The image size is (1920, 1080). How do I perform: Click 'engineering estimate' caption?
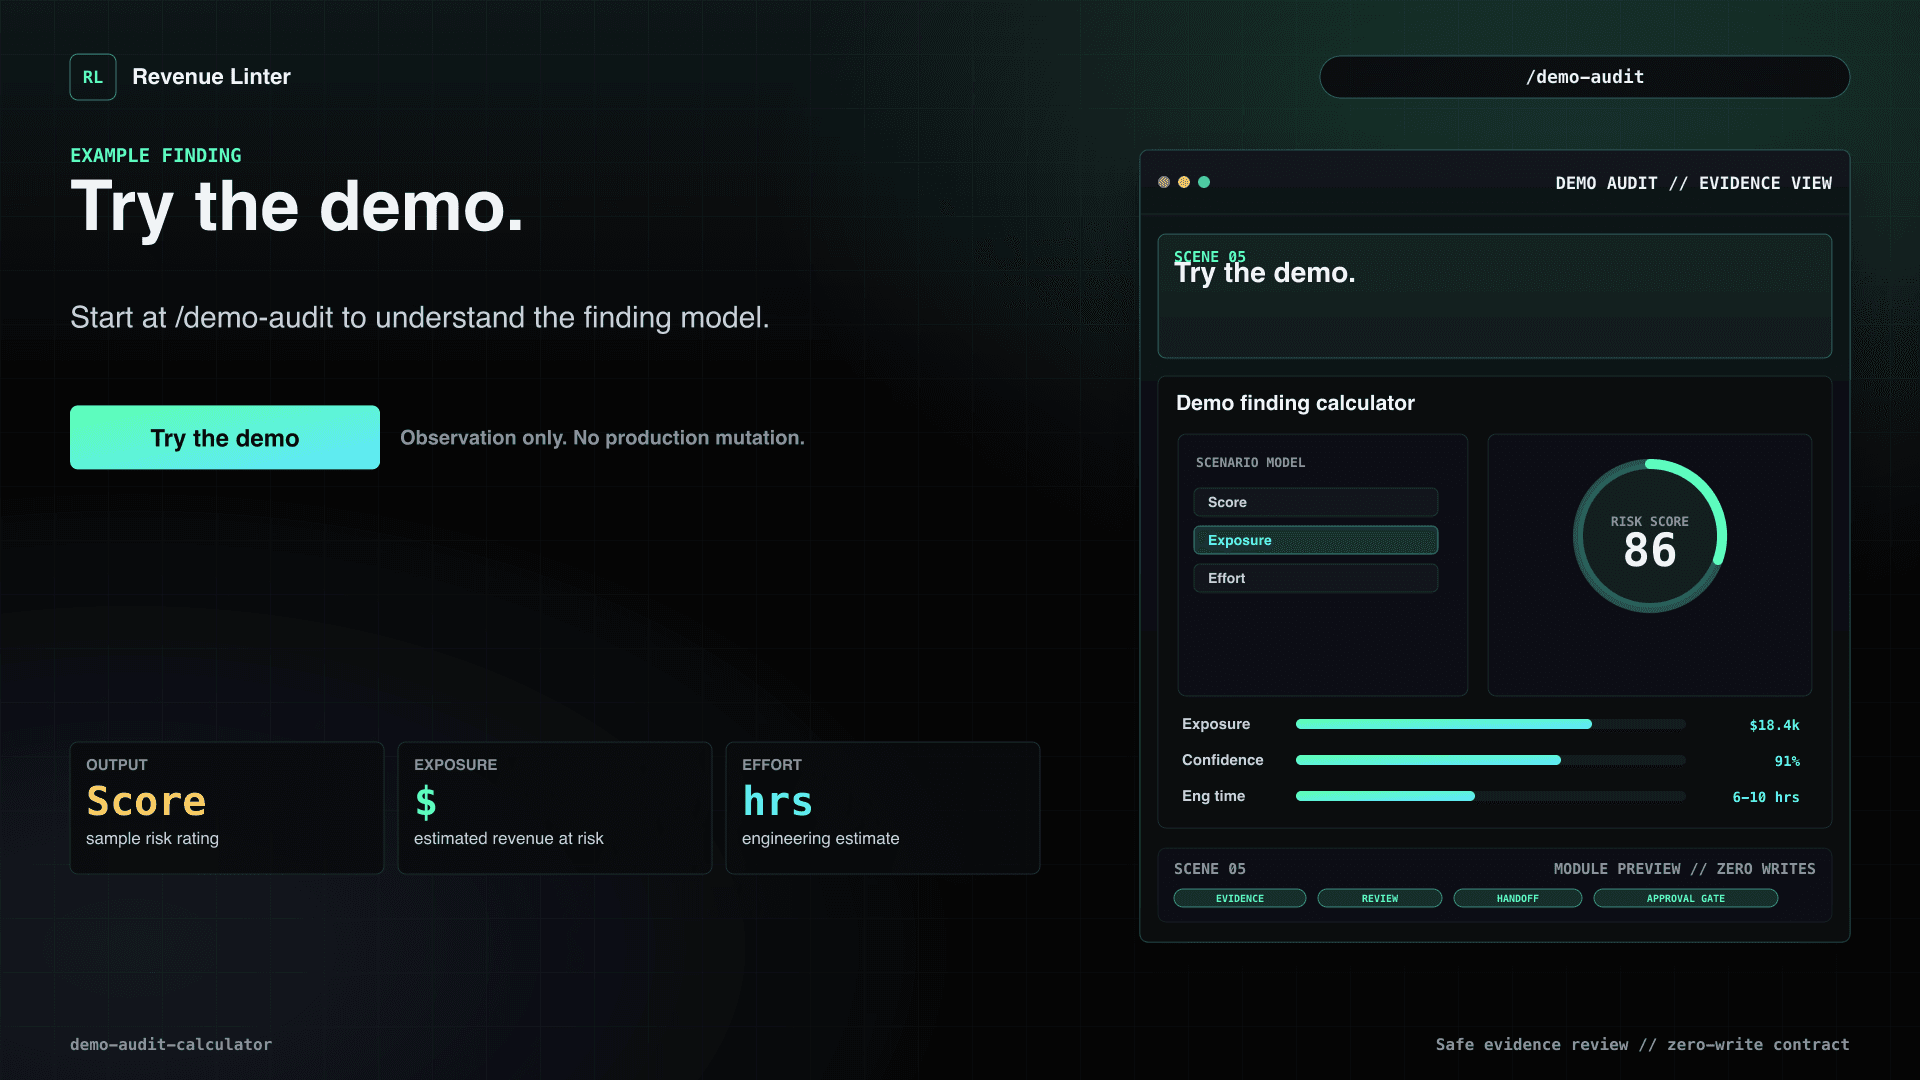pyautogui.click(x=820, y=839)
